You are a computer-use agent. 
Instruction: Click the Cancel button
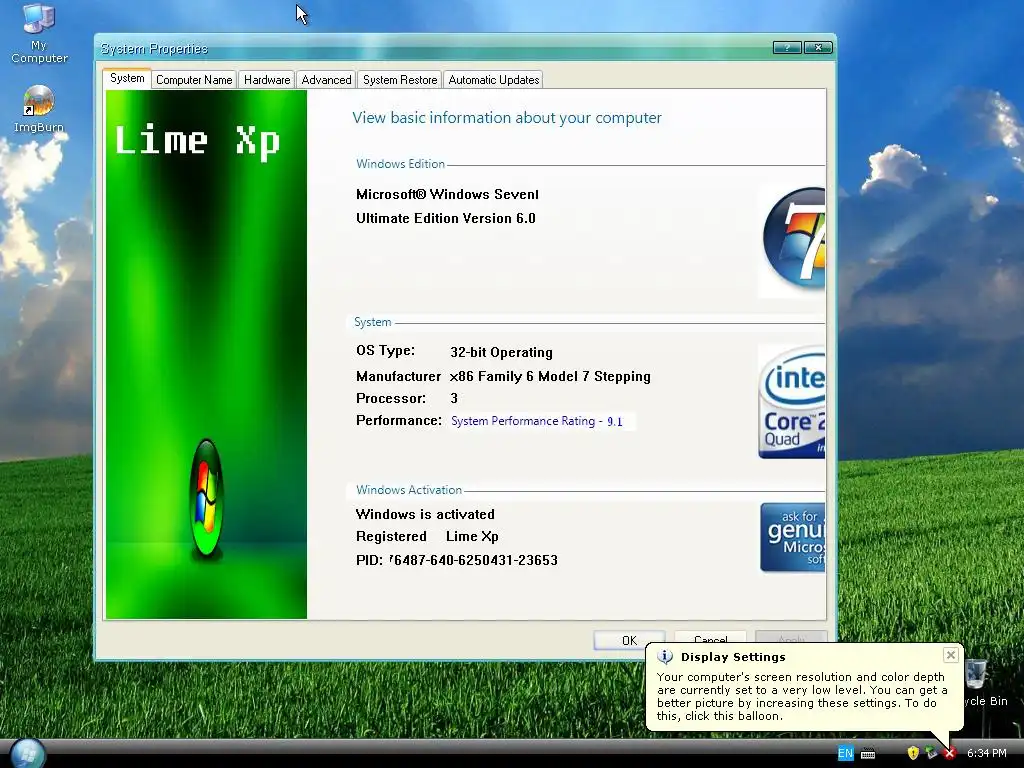711,638
